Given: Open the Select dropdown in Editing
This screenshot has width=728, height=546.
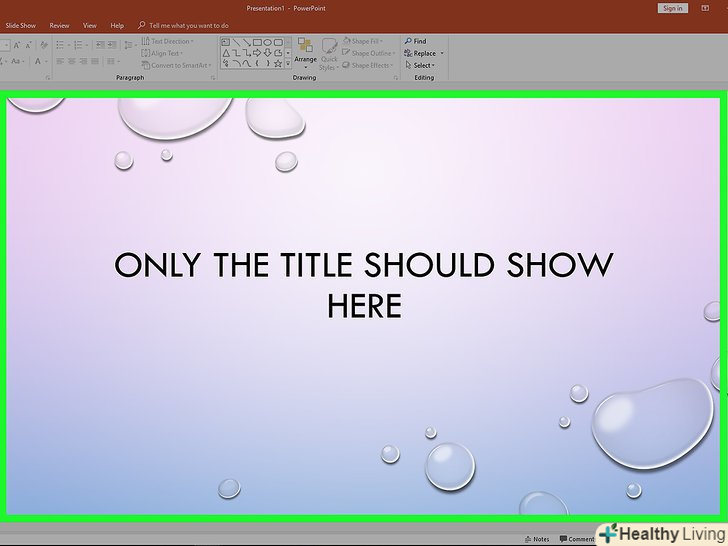Looking at the screenshot, I should click(x=420, y=65).
